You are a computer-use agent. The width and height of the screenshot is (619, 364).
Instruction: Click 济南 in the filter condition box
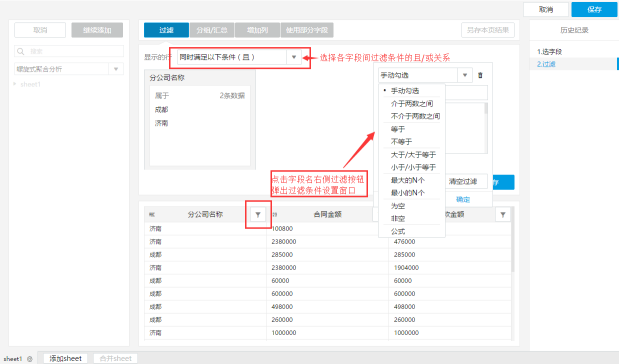[x=161, y=123]
